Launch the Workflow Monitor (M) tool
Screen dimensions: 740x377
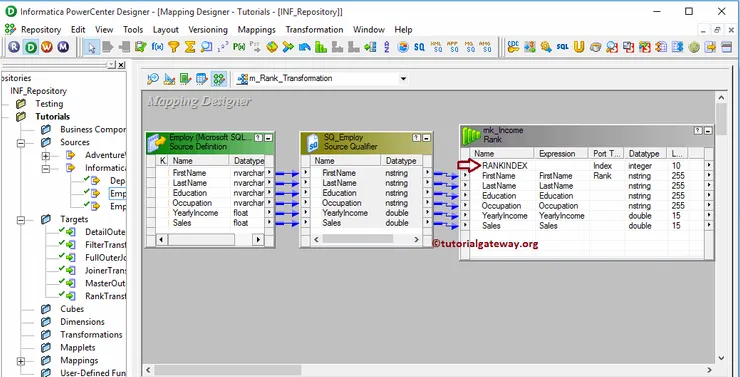63,47
